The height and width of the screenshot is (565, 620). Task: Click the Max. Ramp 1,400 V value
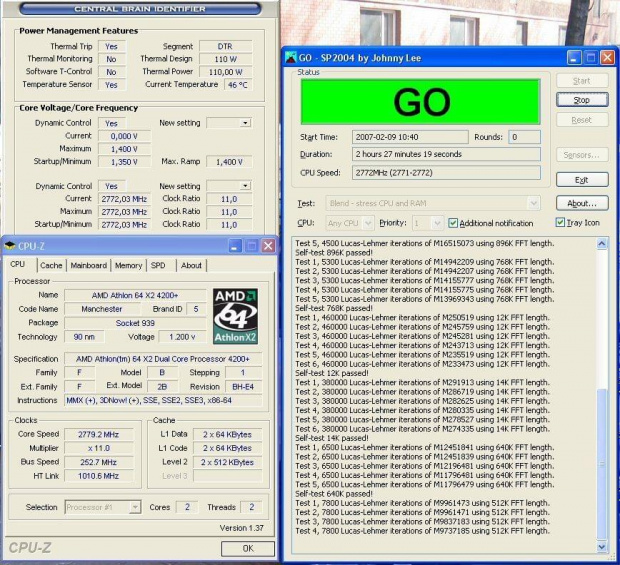pyautogui.click(x=229, y=162)
